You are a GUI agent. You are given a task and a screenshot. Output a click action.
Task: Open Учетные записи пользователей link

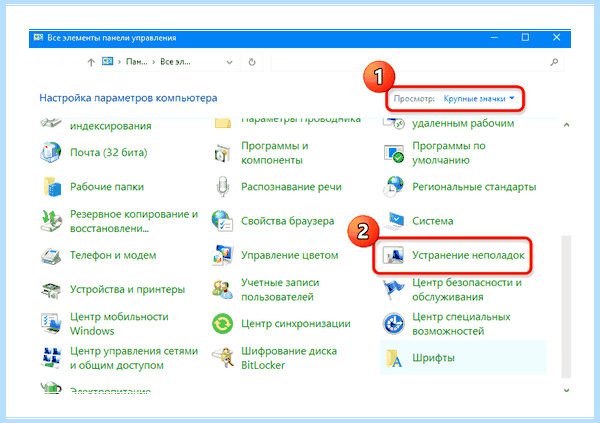[280, 290]
